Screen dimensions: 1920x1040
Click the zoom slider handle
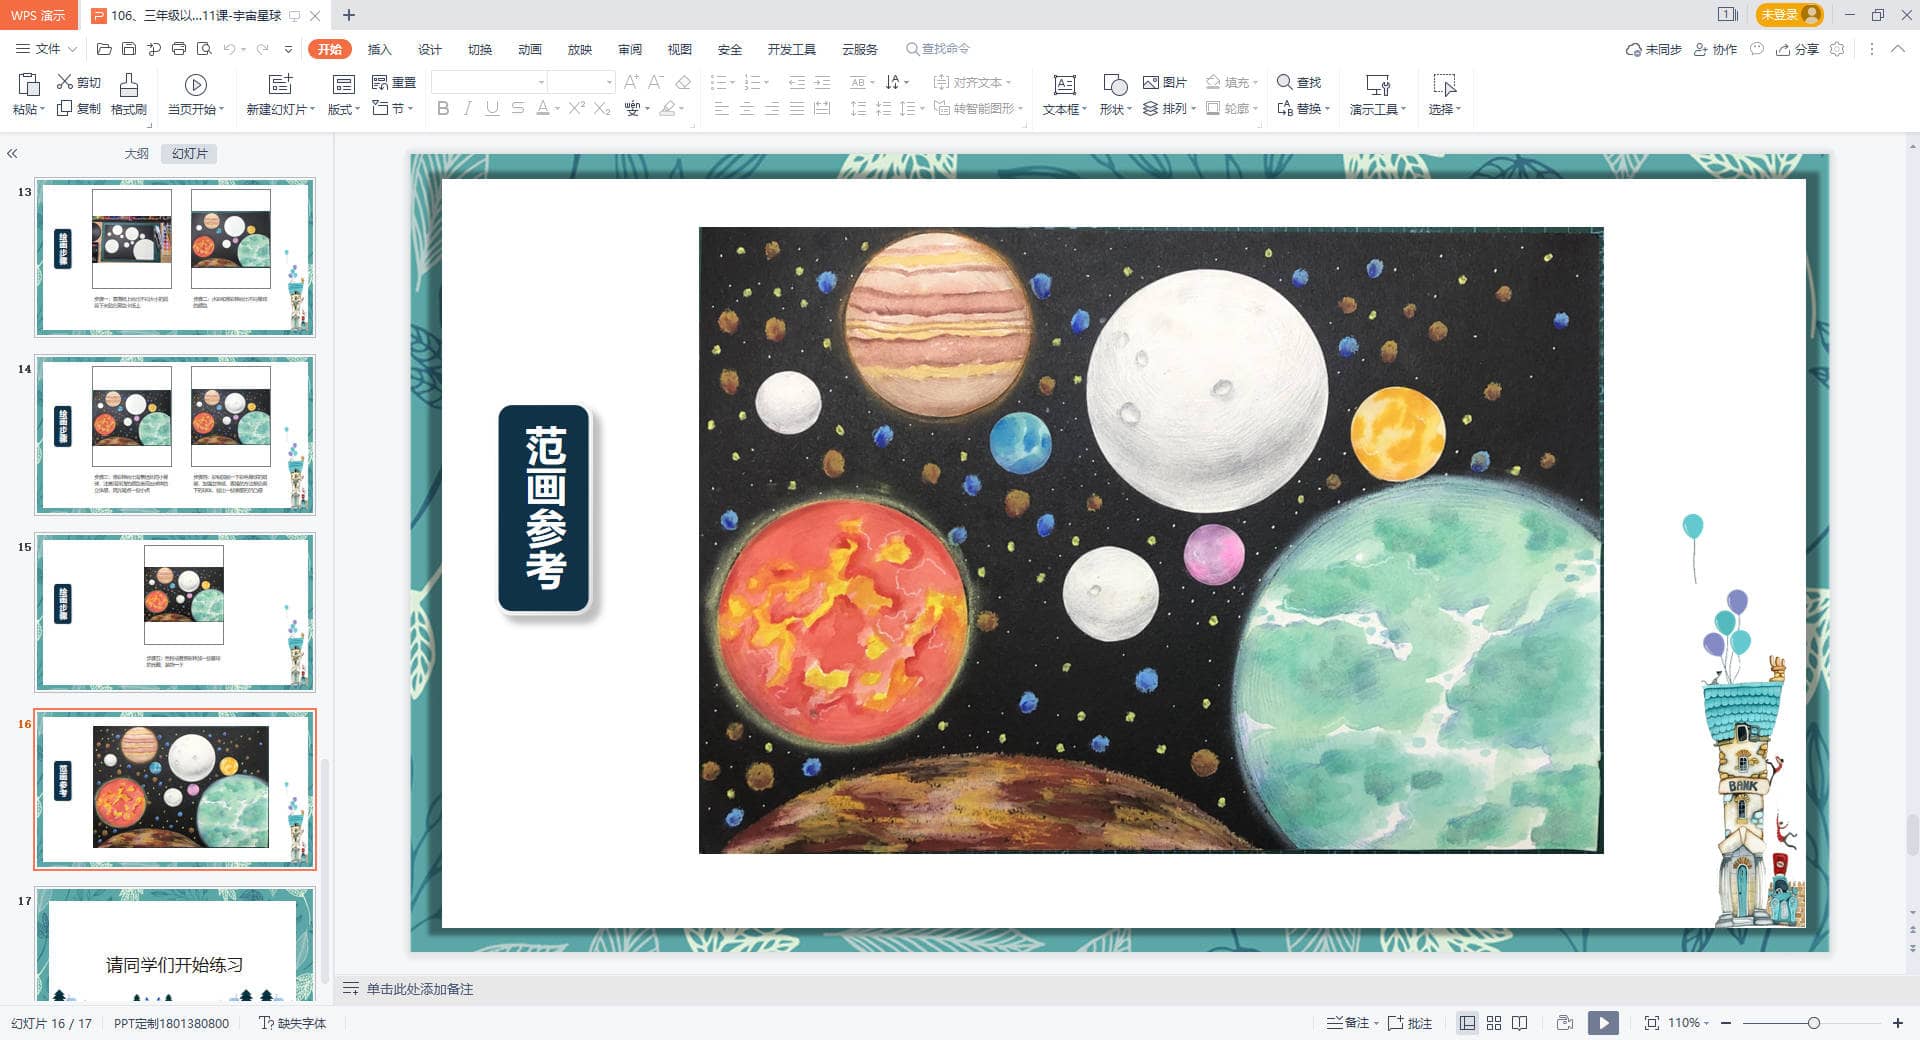click(1814, 1023)
